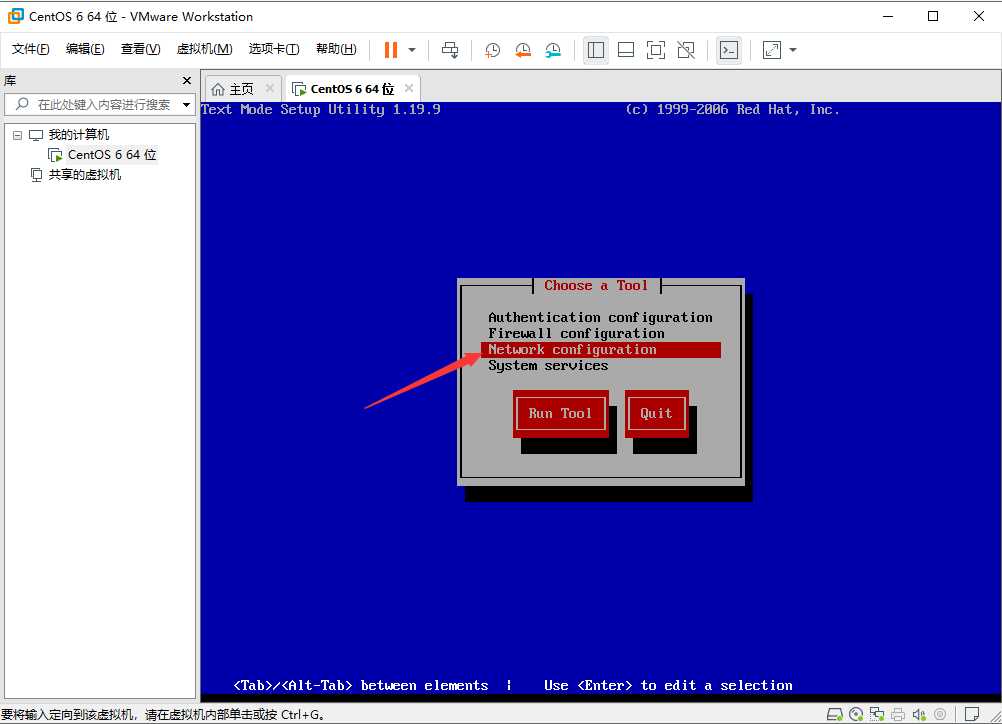This screenshot has width=1002, height=724.
Task: Open the power options dropdown beside pause
Action: pos(412,50)
